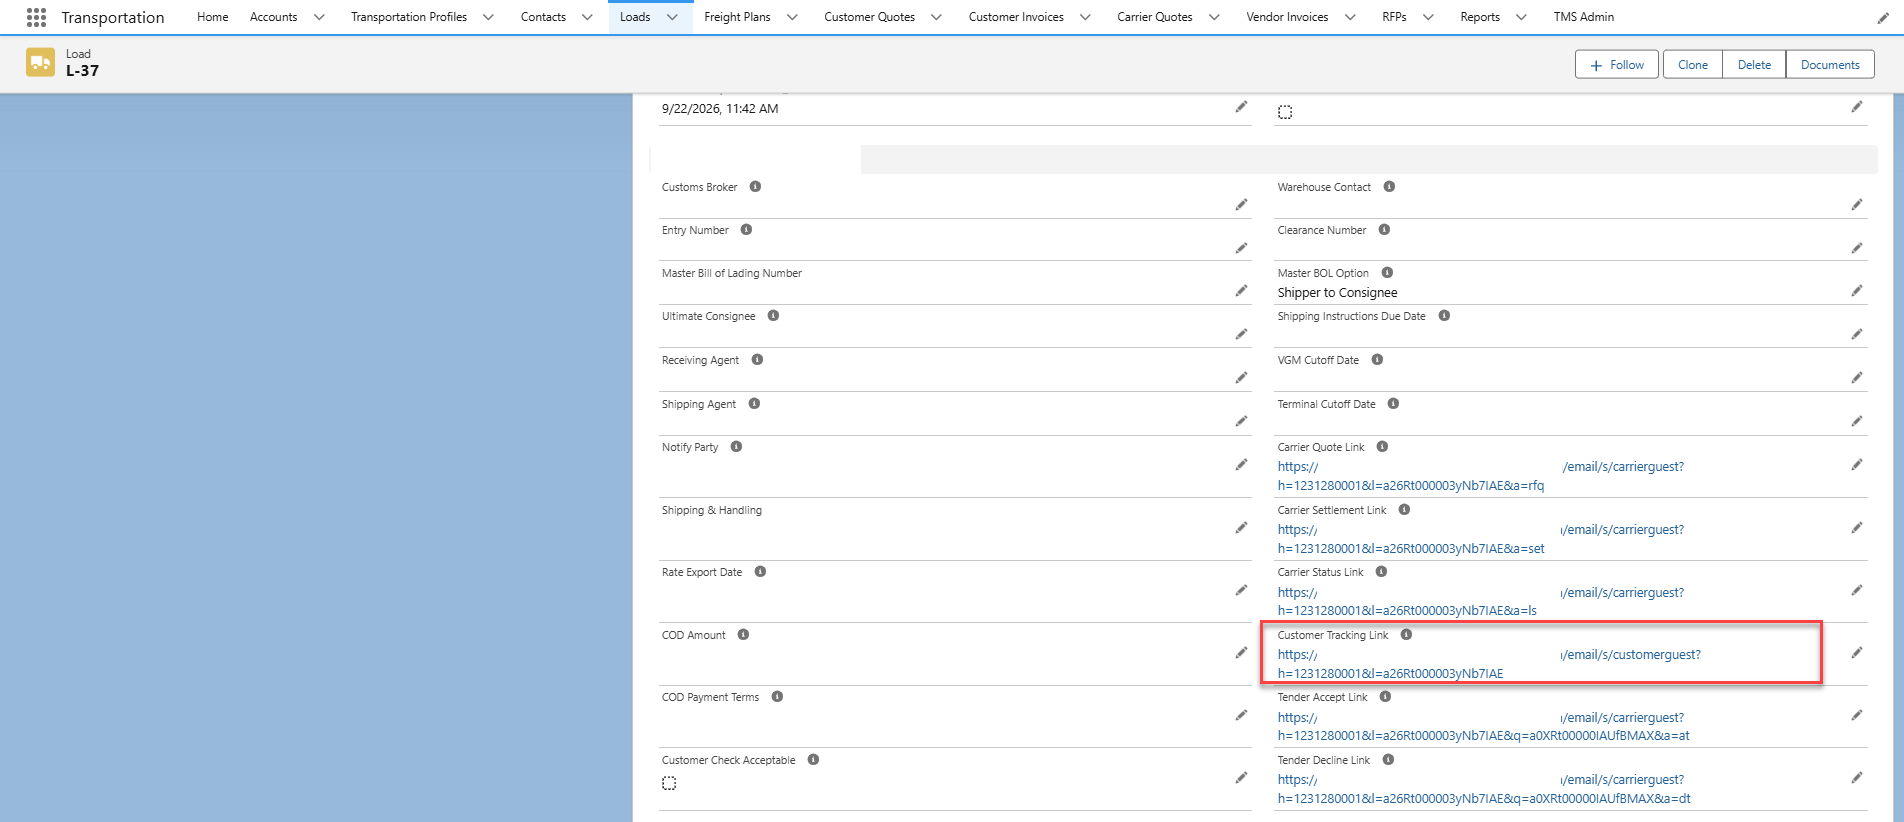Show info tooltip for VGM Cutoff Date
This screenshot has width=1904, height=822.
click(x=1377, y=360)
